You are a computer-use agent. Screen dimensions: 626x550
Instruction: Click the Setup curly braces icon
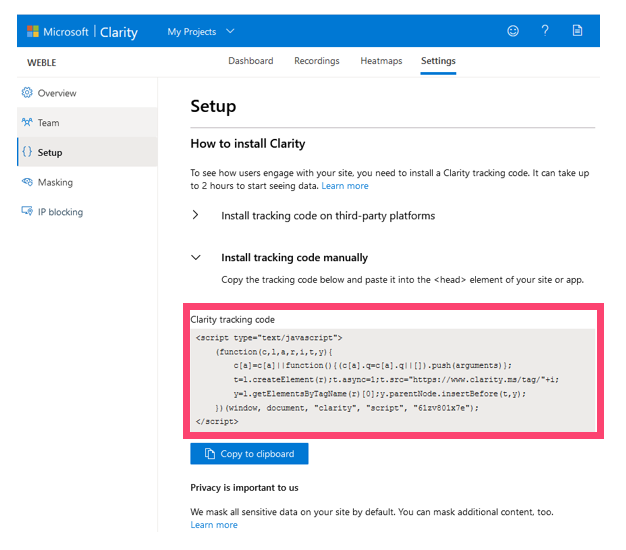tap(27, 152)
